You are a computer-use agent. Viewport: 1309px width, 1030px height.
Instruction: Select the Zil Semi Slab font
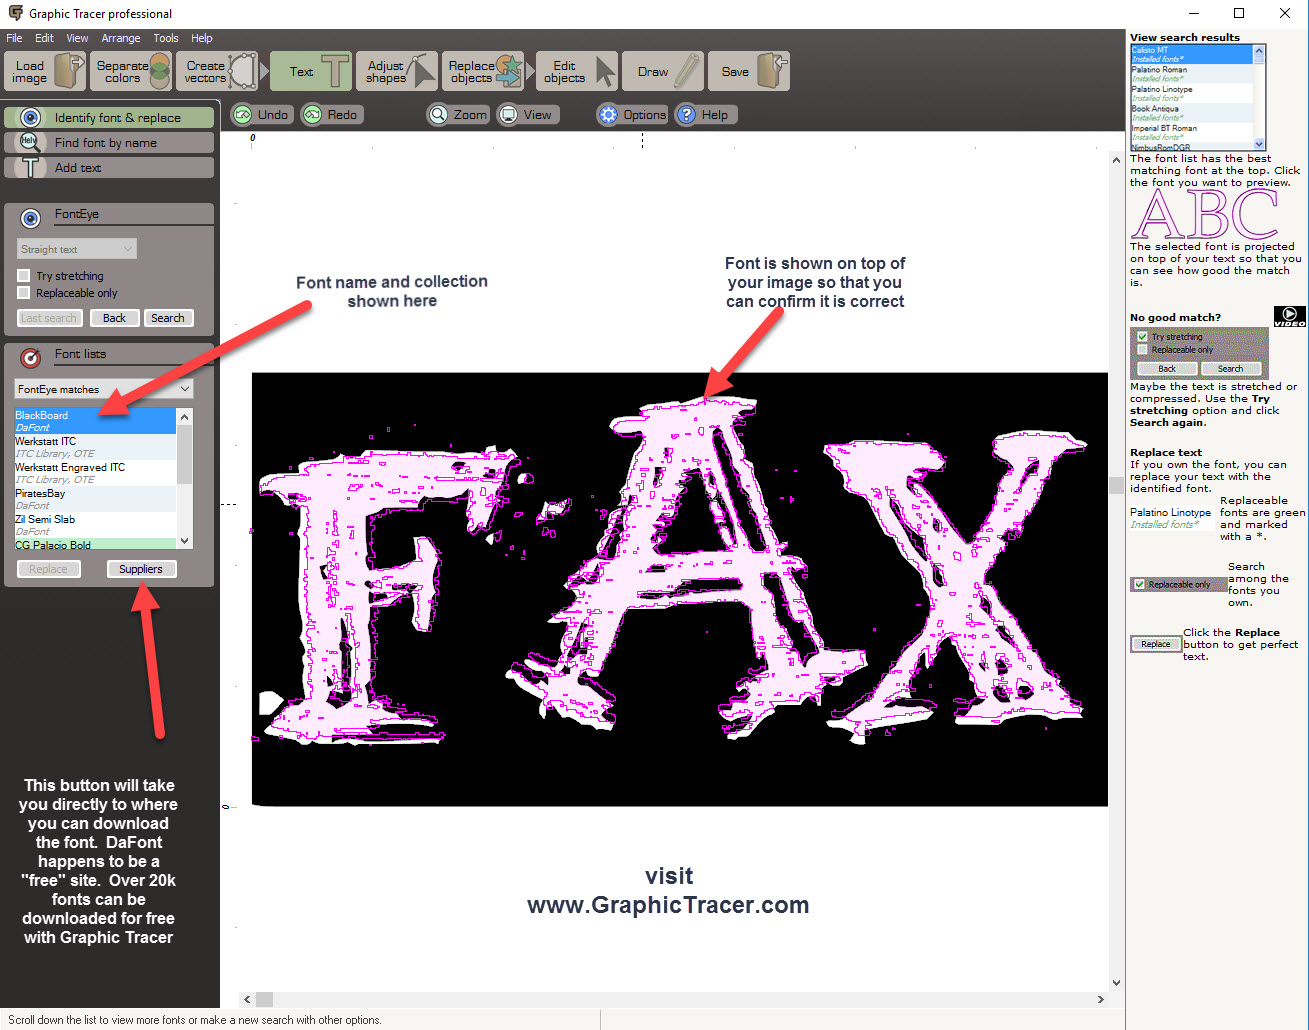click(95, 525)
